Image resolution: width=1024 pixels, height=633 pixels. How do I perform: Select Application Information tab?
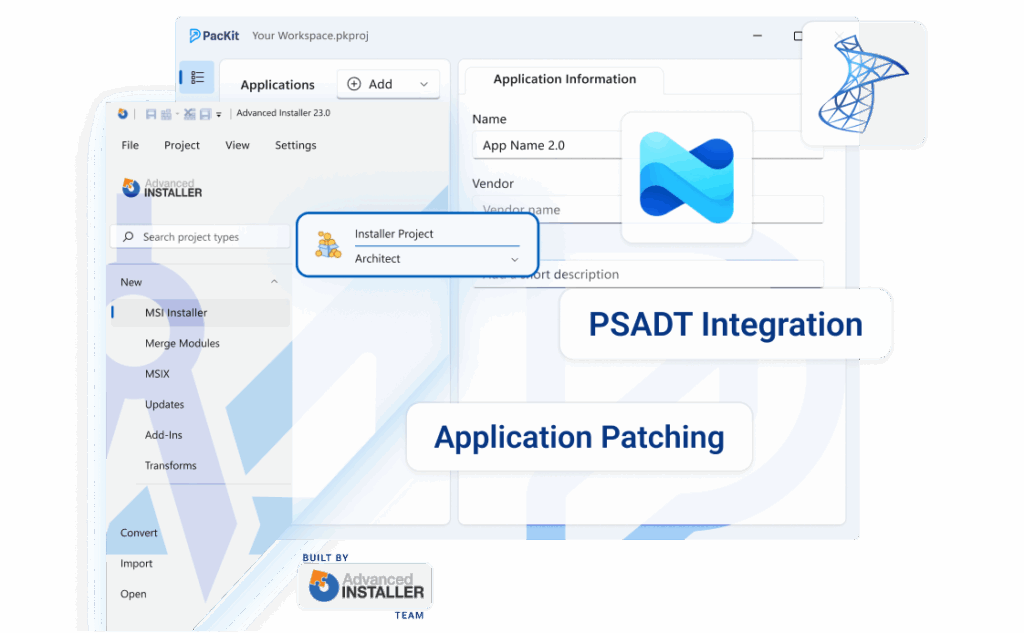click(564, 79)
